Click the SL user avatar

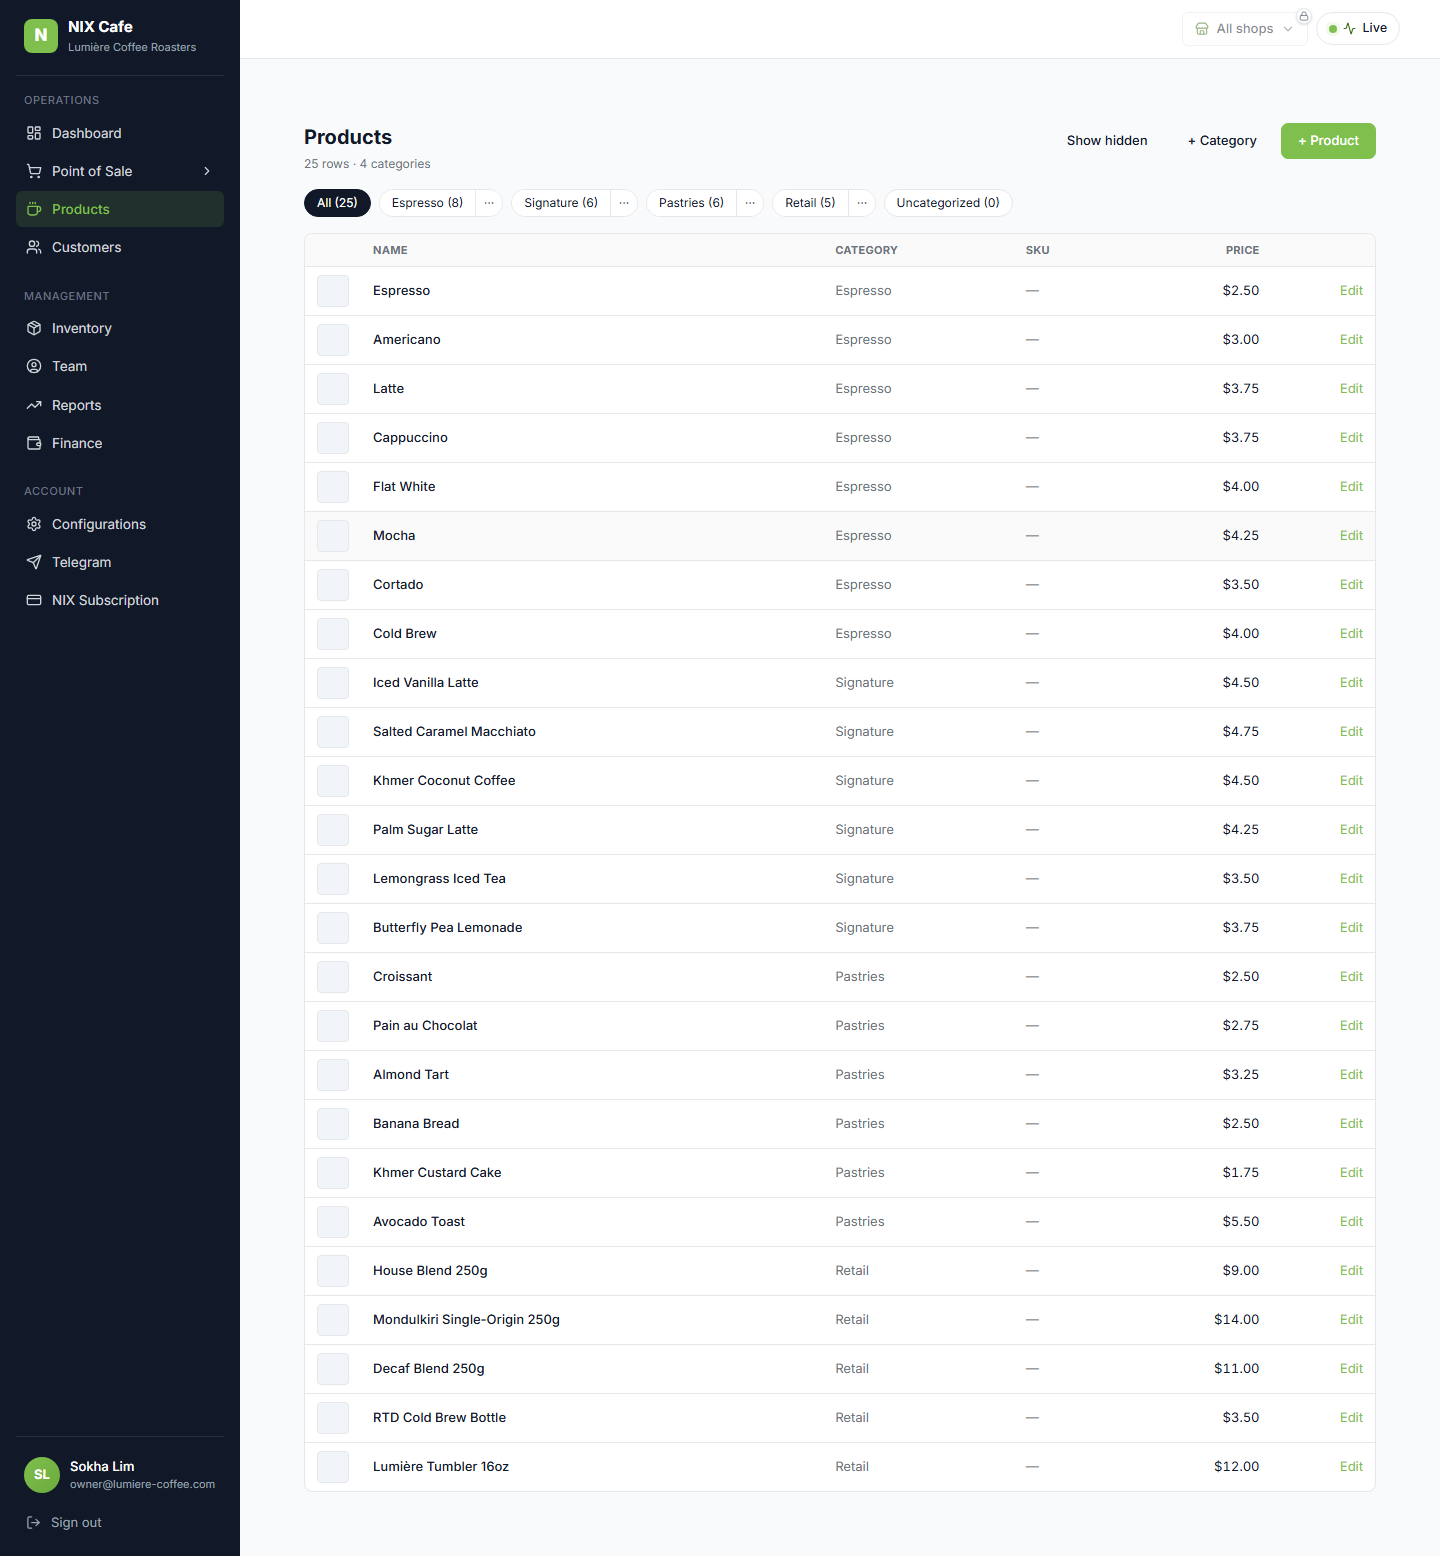coord(42,1474)
